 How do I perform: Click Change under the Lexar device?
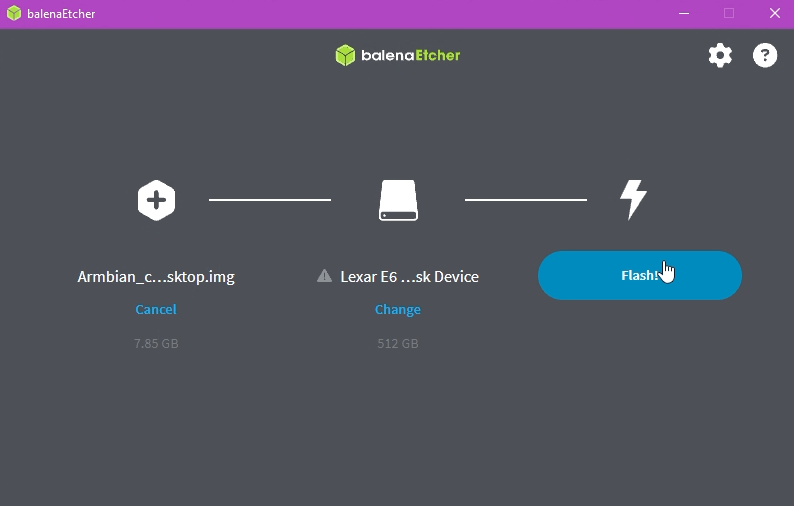(398, 310)
